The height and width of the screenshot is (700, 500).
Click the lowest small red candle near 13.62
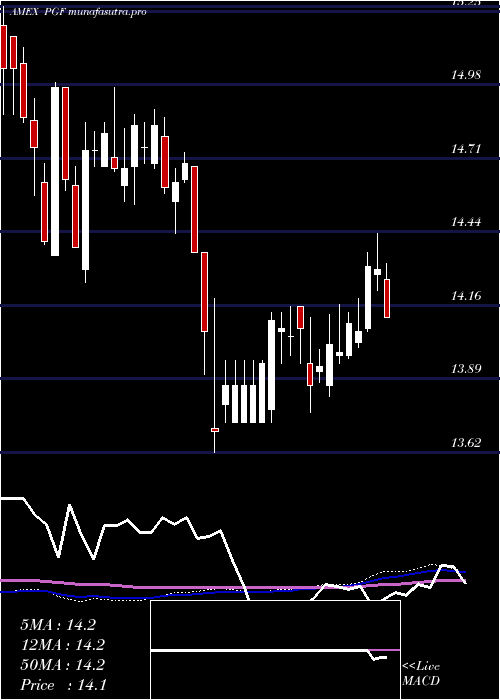click(x=215, y=430)
